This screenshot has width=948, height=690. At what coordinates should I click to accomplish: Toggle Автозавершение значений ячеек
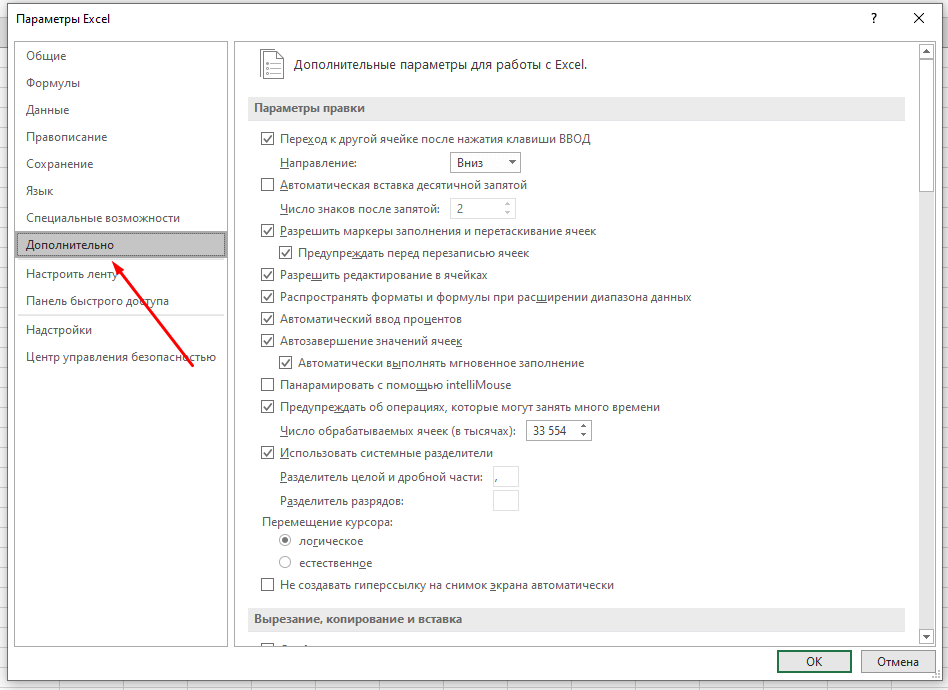click(x=267, y=340)
